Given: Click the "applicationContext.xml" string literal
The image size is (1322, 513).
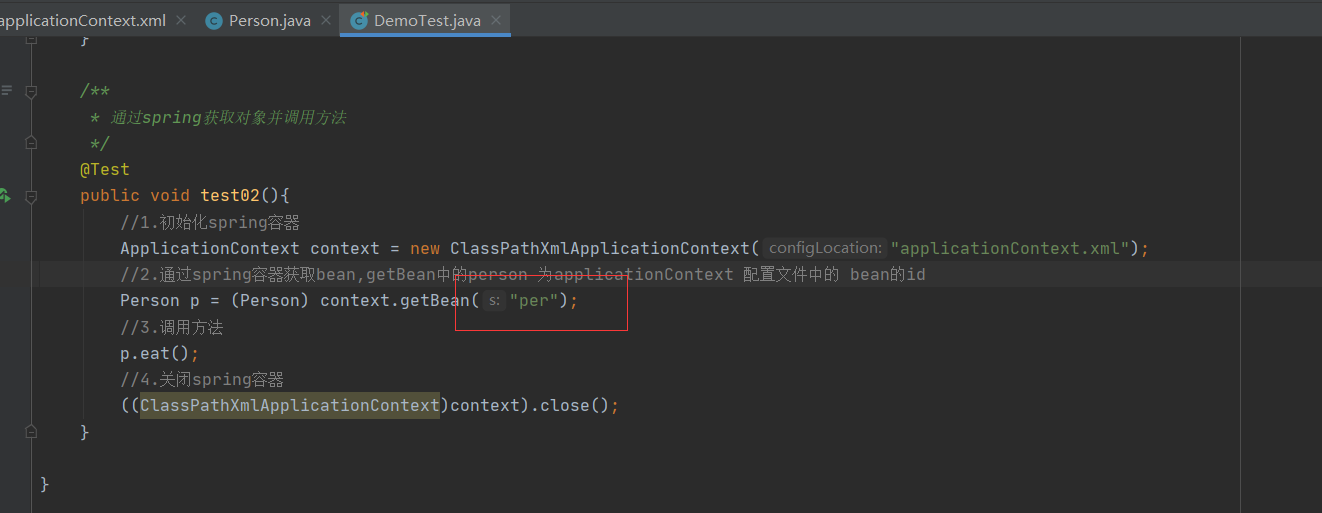Looking at the screenshot, I should coord(1010,248).
